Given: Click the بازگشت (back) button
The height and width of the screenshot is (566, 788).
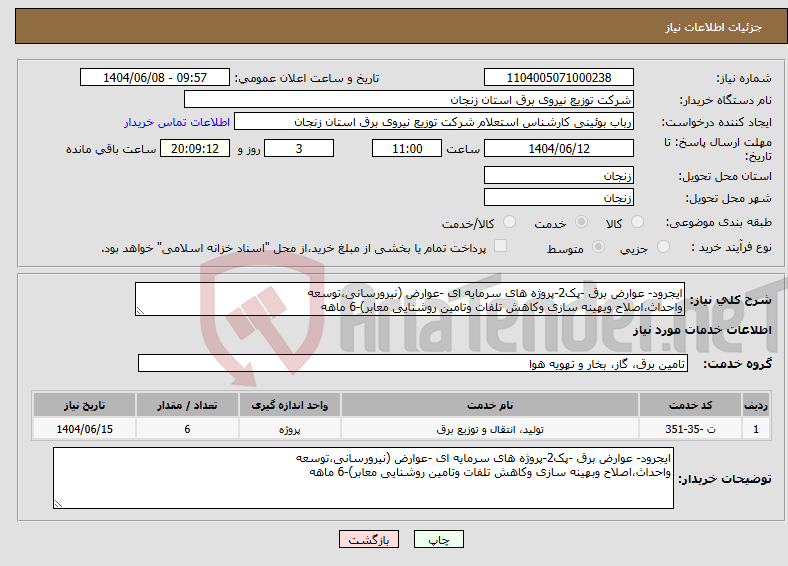Looking at the screenshot, I should pos(369,539).
